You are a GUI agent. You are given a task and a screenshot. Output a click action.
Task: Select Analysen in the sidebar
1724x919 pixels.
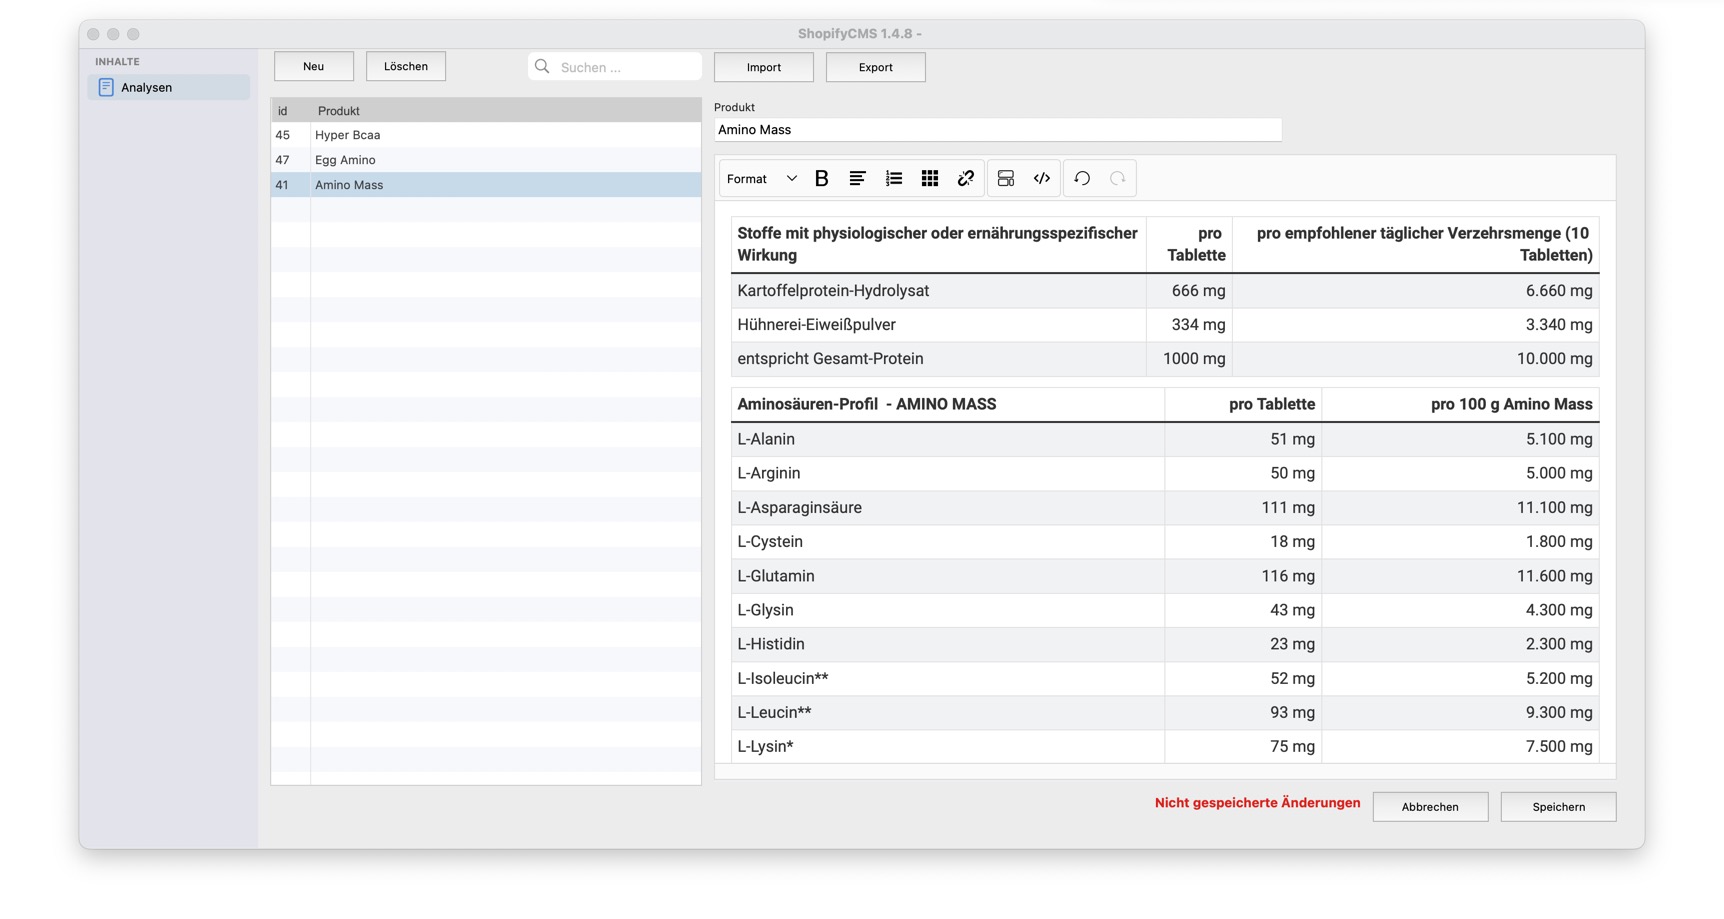tap(169, 88)
